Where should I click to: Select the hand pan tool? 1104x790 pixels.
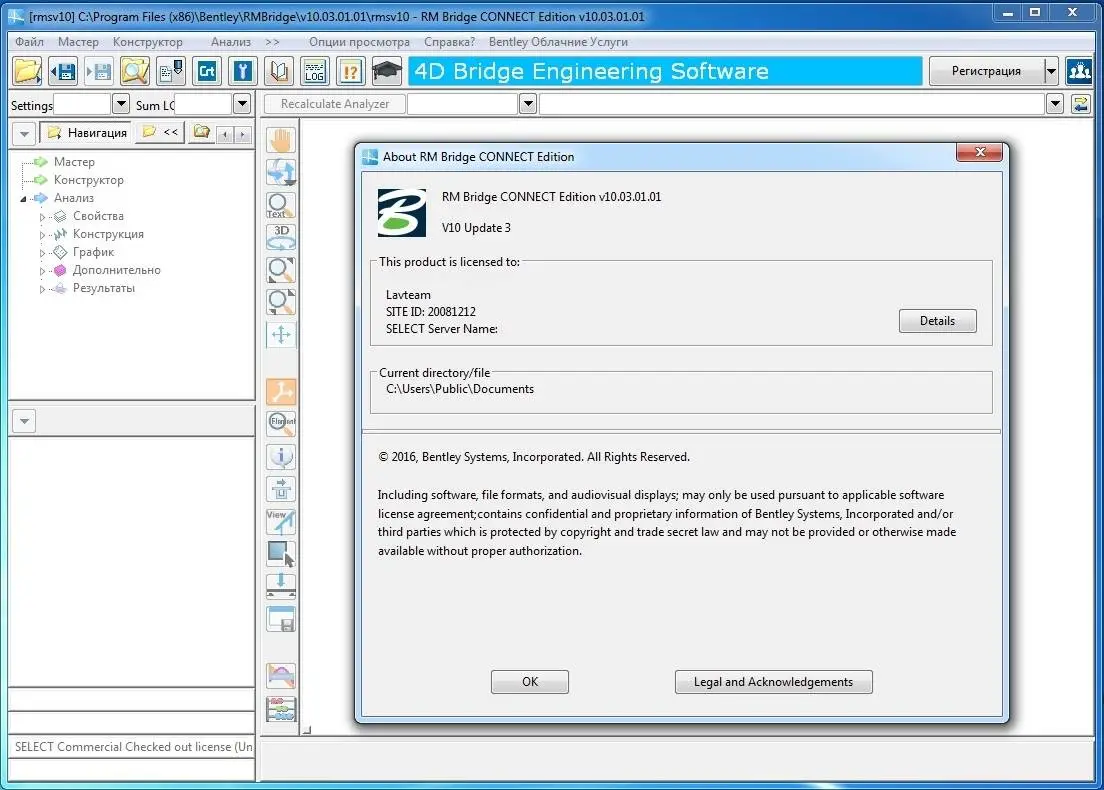coord(281,140)
